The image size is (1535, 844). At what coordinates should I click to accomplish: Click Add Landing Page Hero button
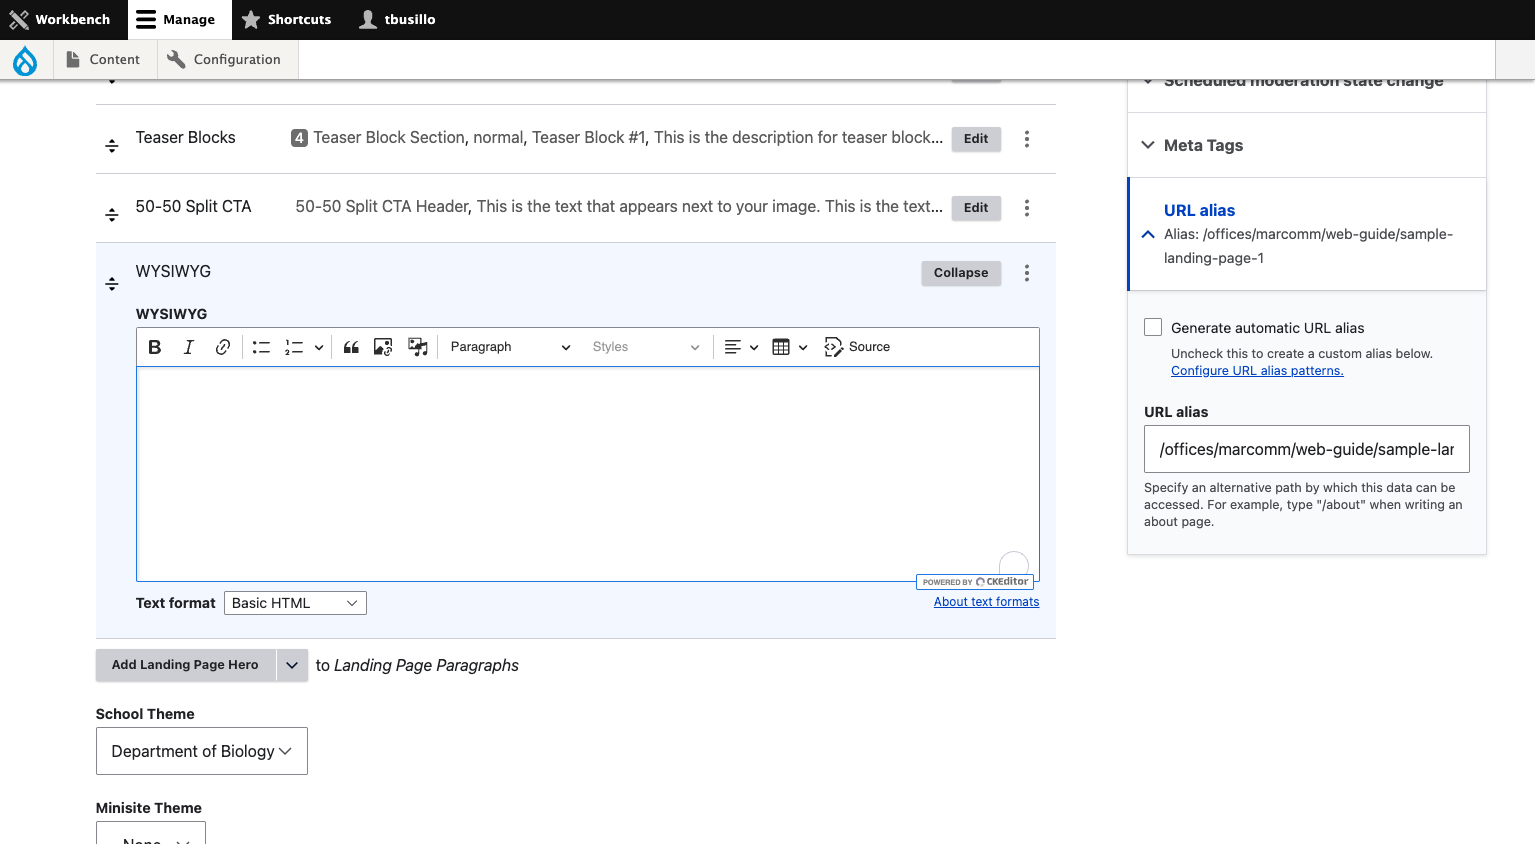coord(185,665)
